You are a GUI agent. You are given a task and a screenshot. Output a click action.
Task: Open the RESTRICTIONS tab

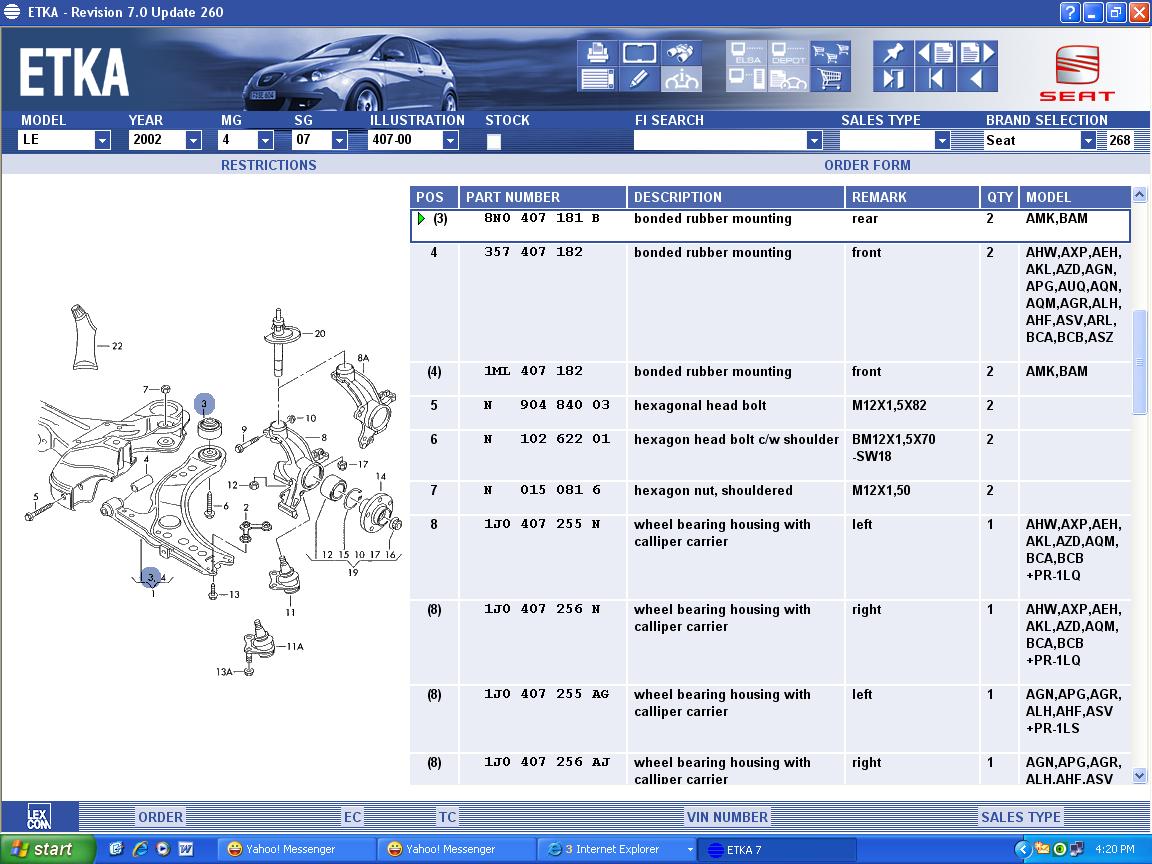pyautogui.click(x=269, y=165)
